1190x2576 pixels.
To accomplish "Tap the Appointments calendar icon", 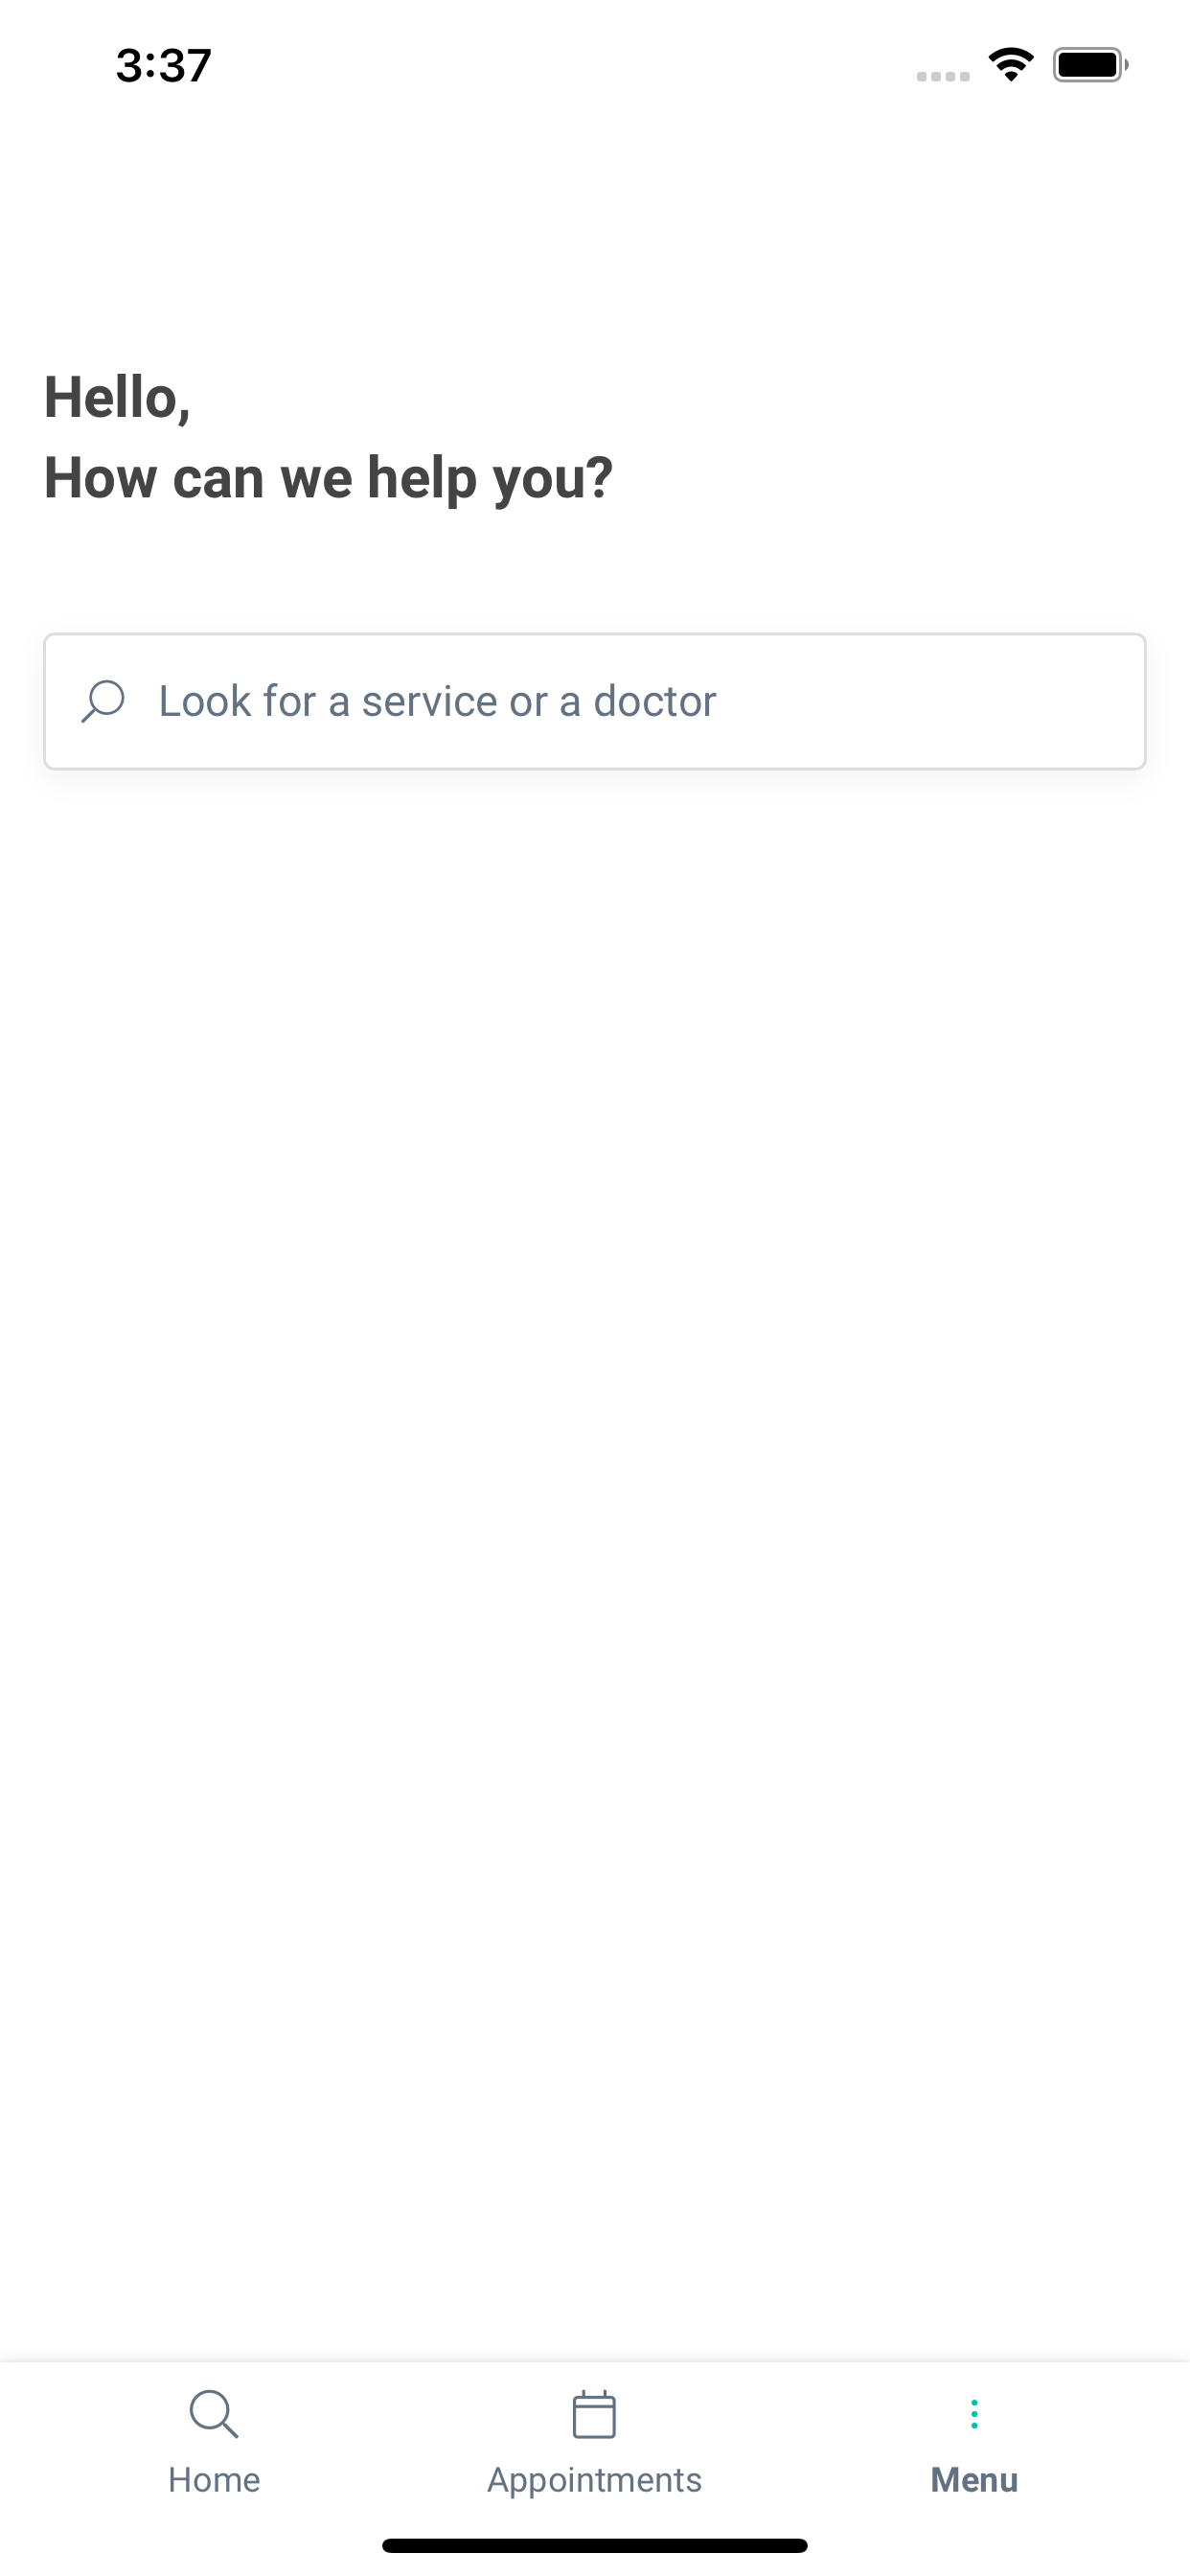I will (x=594, y=2414).
